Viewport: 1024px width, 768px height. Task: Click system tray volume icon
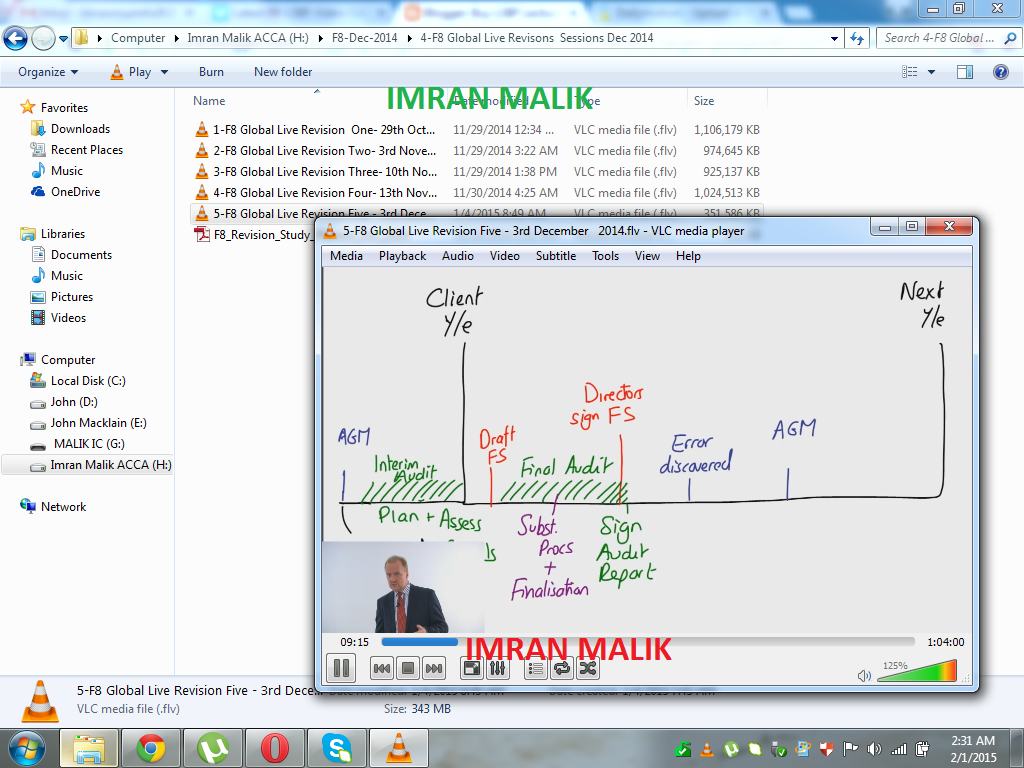[x=874, y=749]
